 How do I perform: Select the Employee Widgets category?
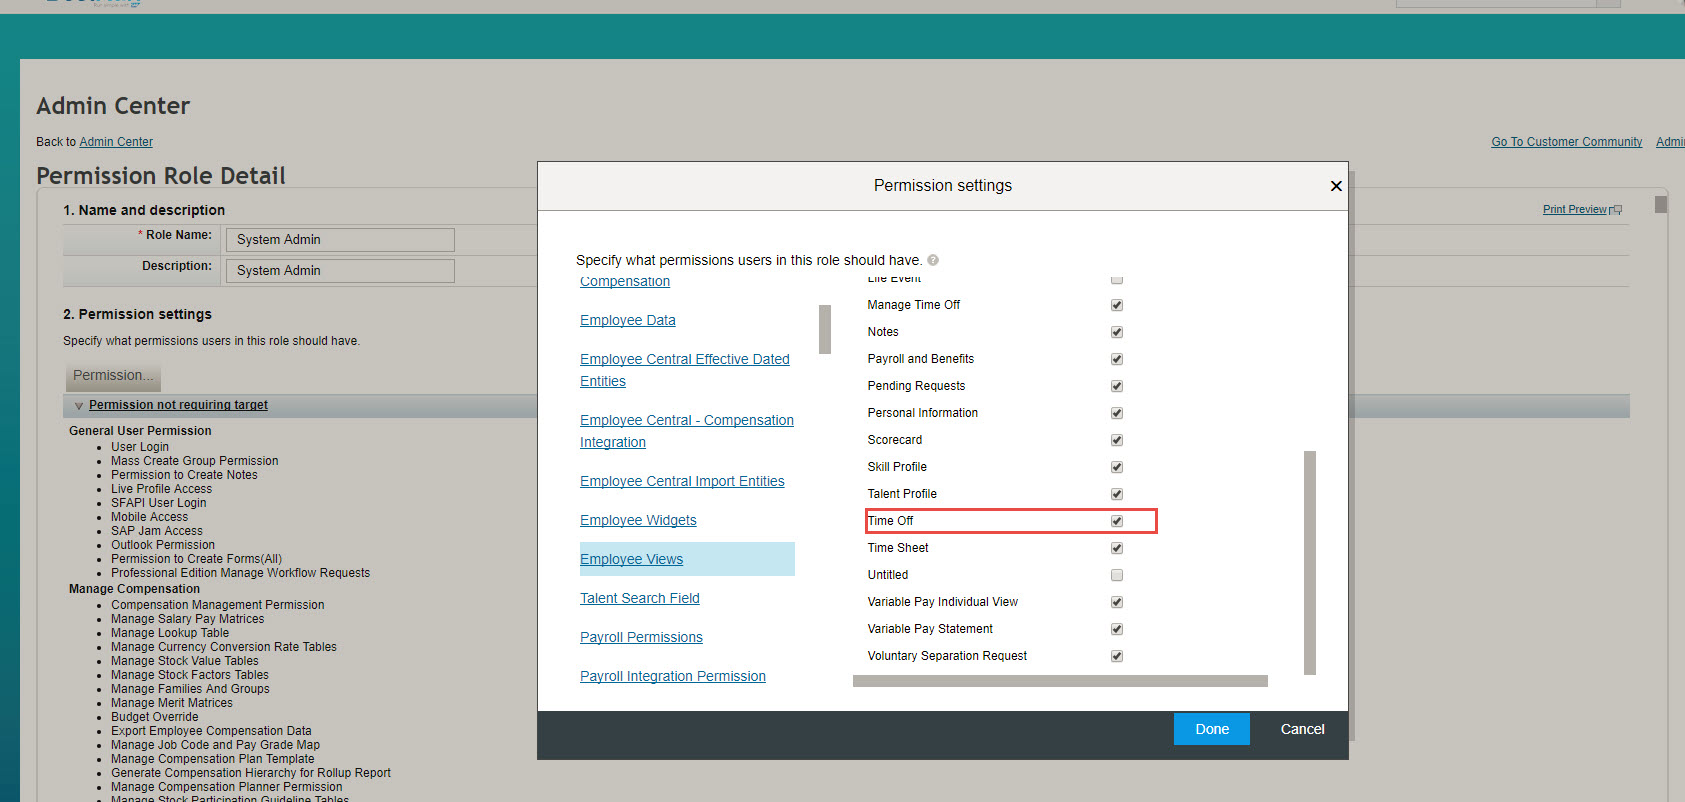[638, 520]
